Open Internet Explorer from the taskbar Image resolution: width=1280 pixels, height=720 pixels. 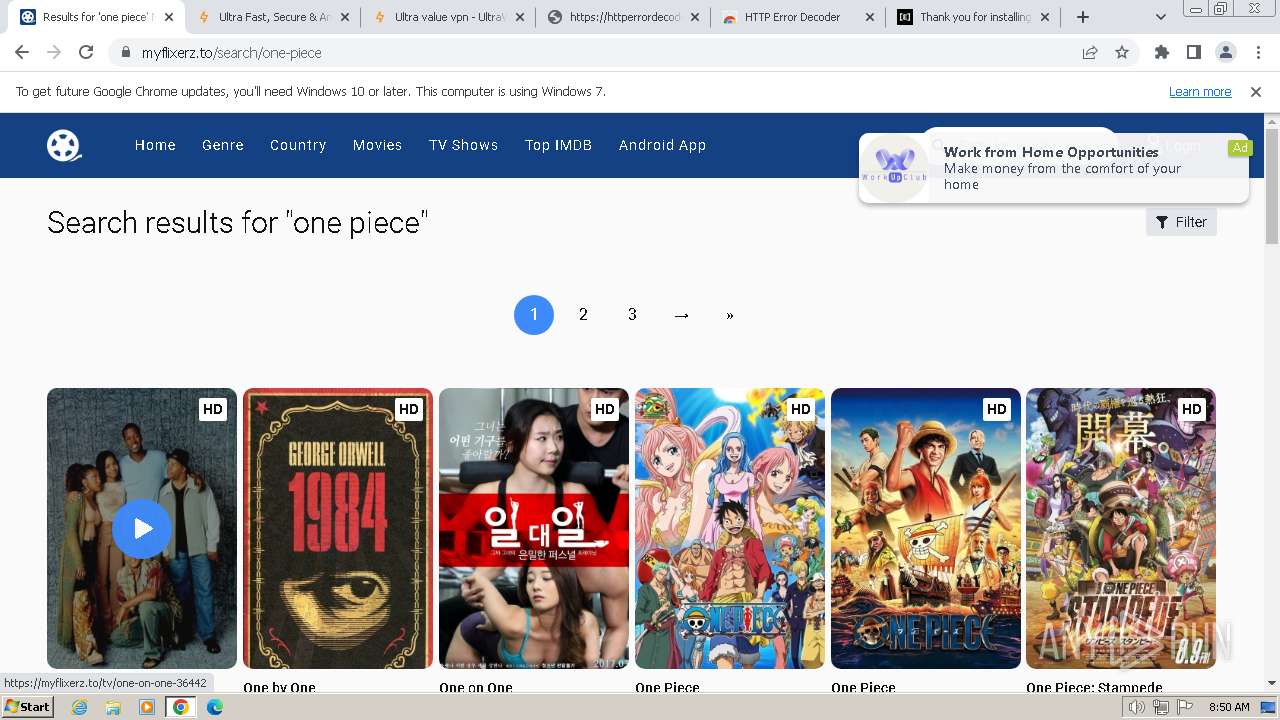click(x=79, y=707)
